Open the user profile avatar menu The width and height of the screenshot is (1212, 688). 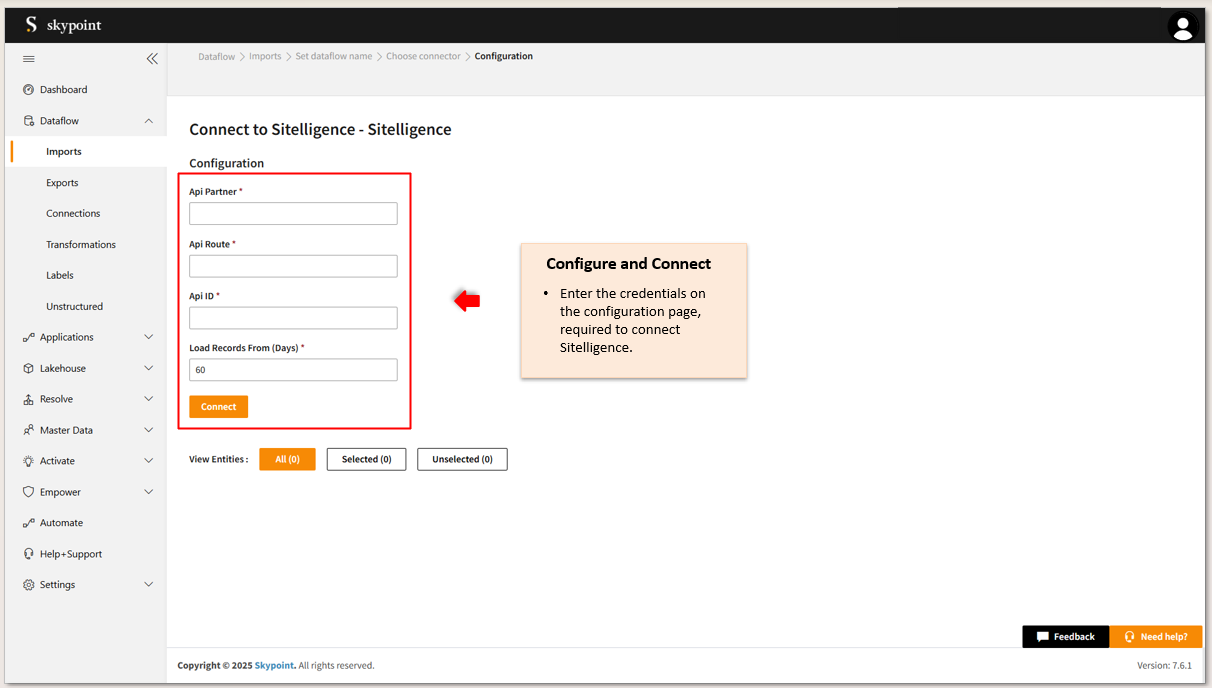tap(1183, 27)
